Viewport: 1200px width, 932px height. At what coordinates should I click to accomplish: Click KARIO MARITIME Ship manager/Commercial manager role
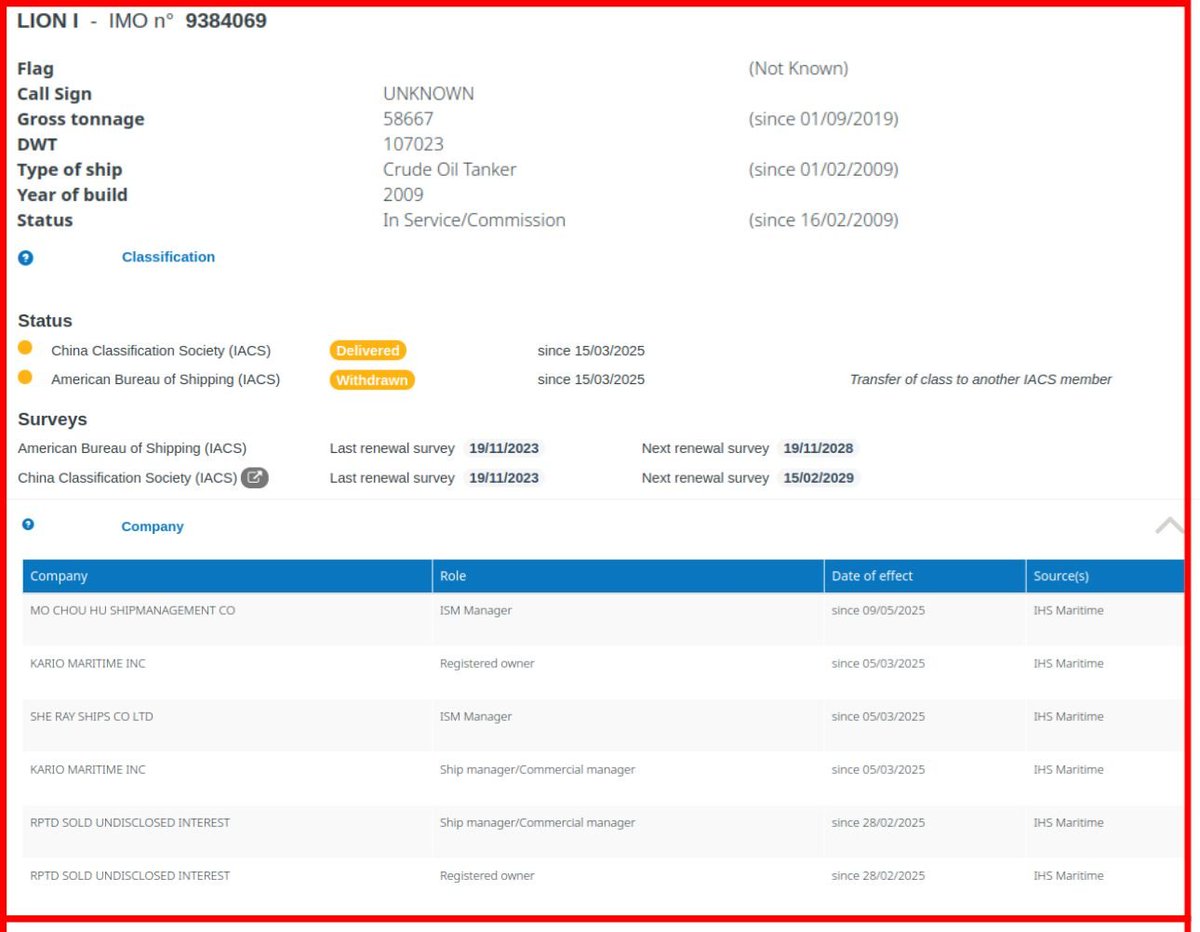coord(537,770)
